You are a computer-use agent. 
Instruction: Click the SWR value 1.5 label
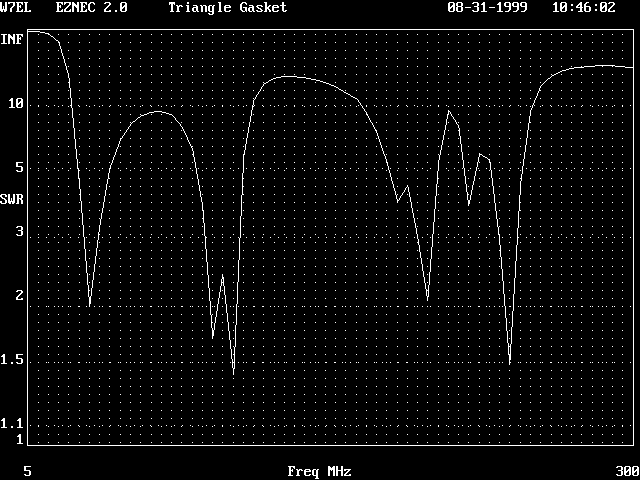pyautogui.click(x=12, y=359)
